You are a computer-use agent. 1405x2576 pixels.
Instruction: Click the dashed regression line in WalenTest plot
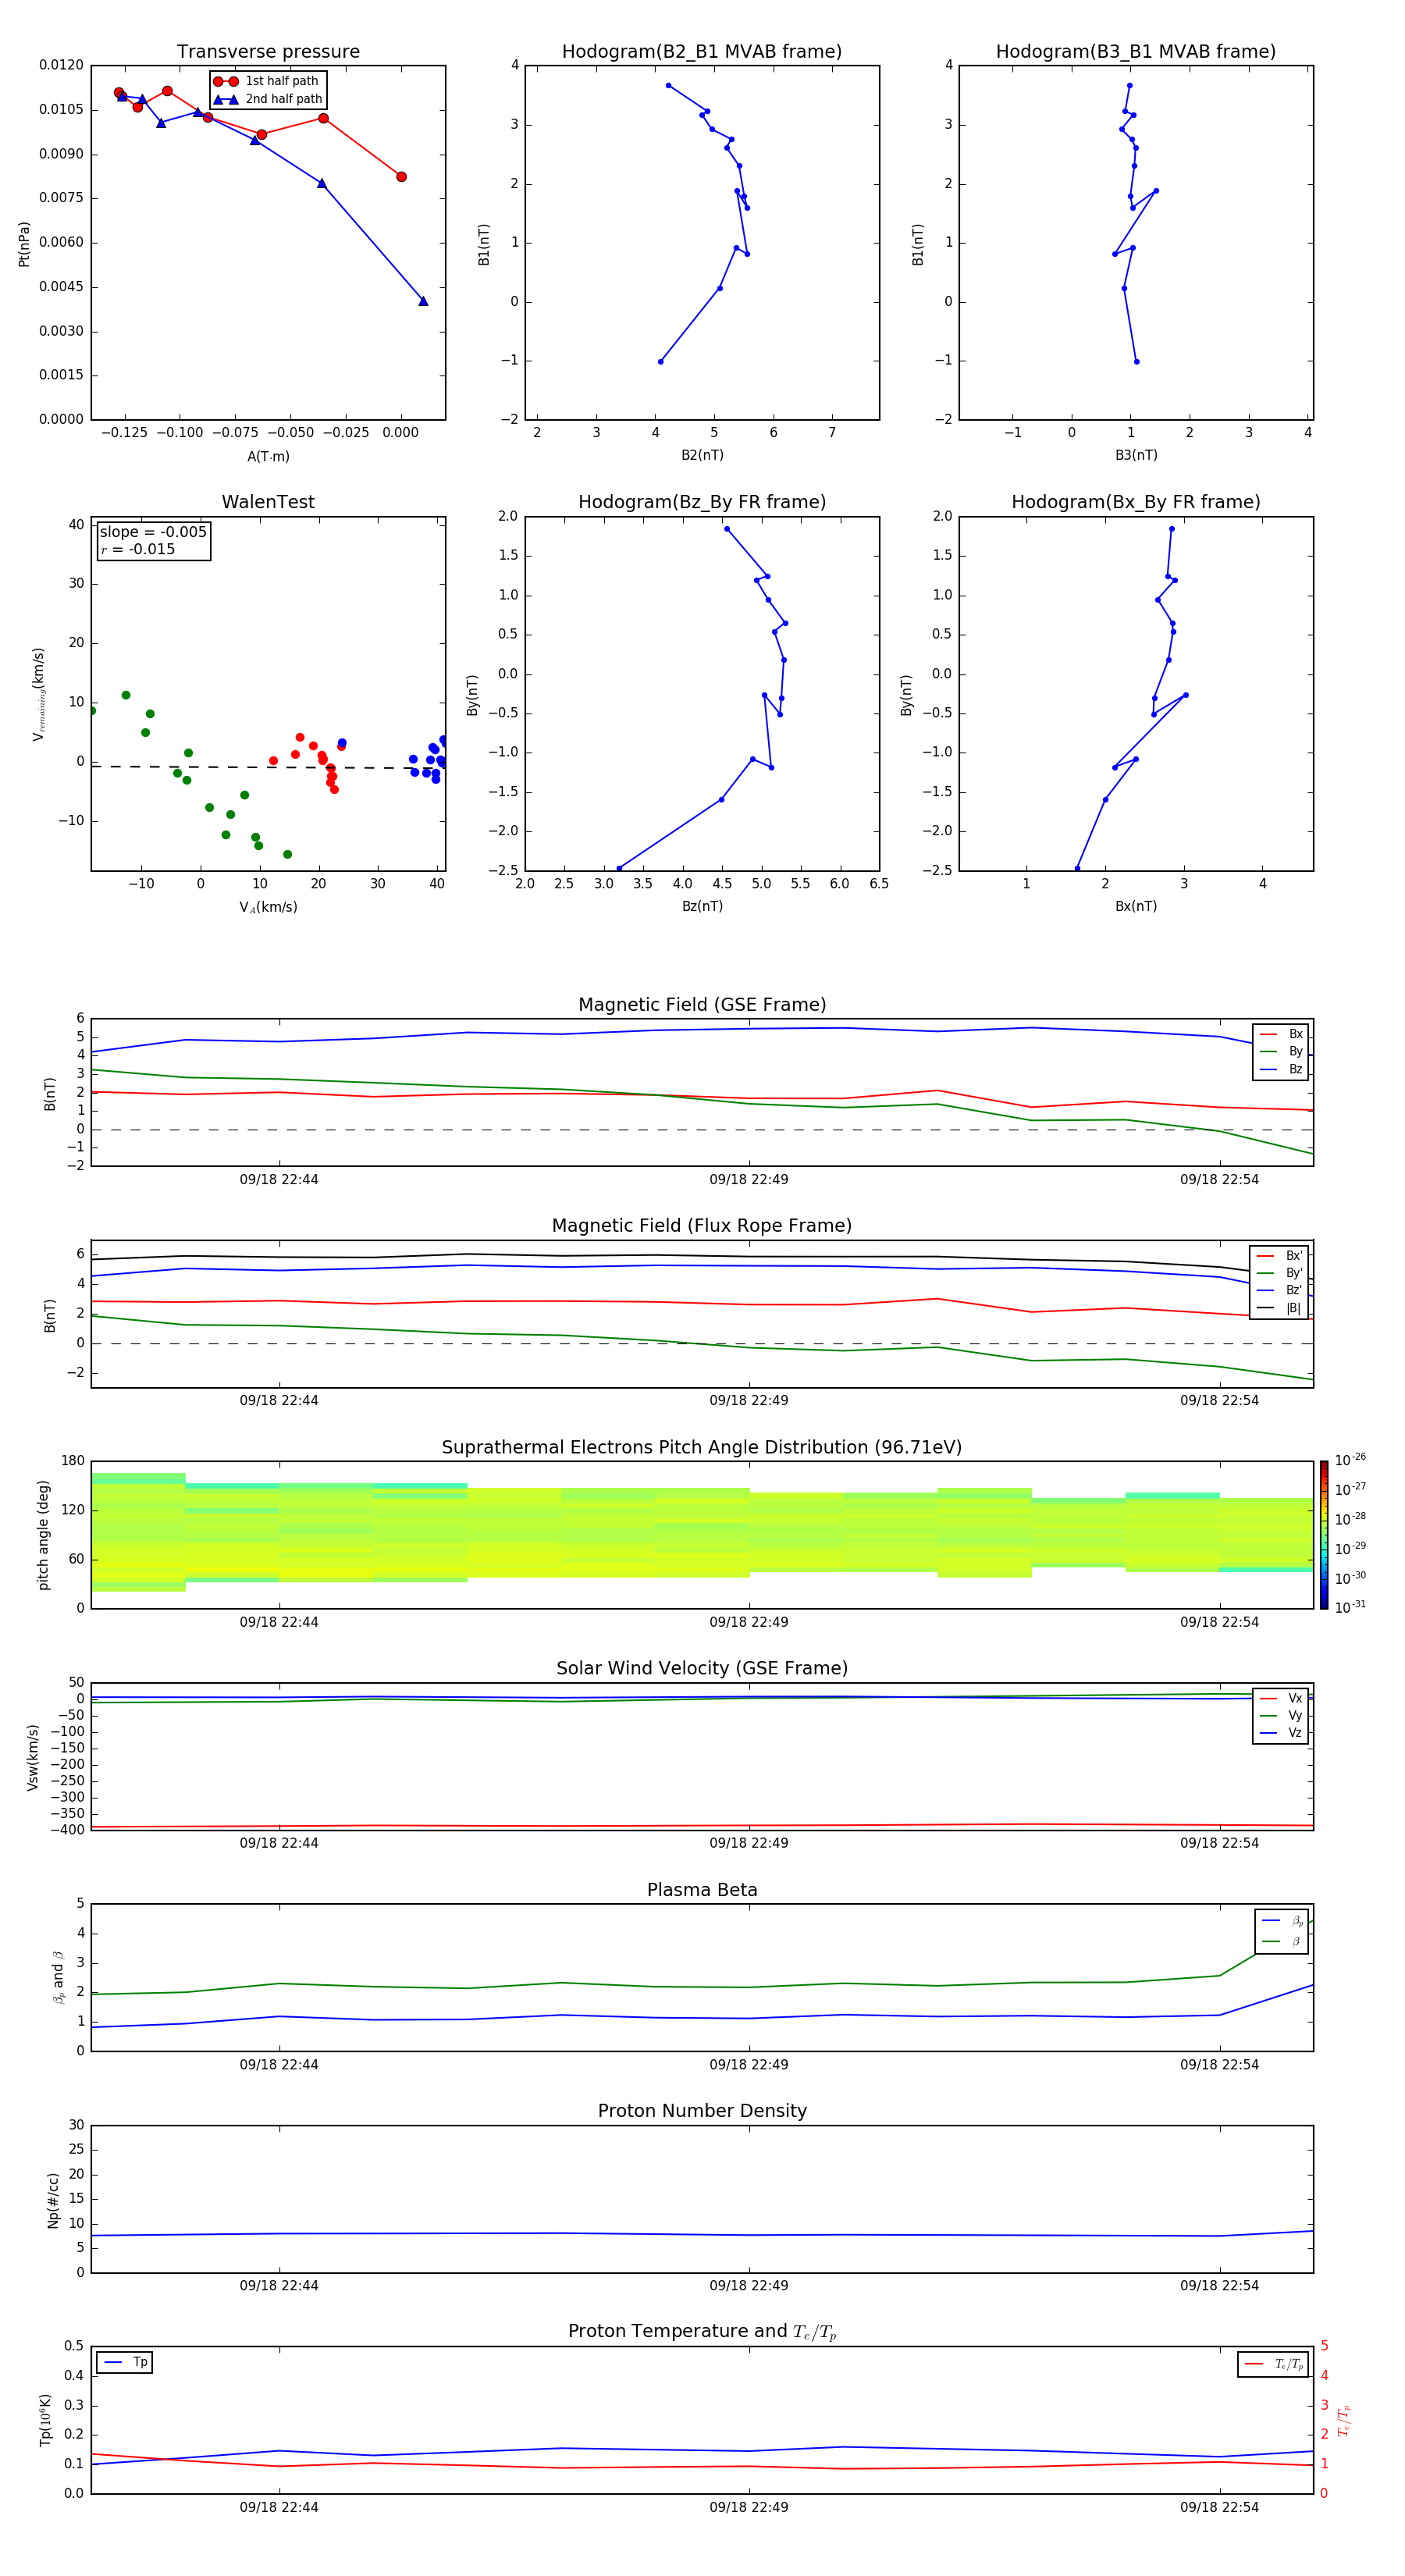point(268,767)
